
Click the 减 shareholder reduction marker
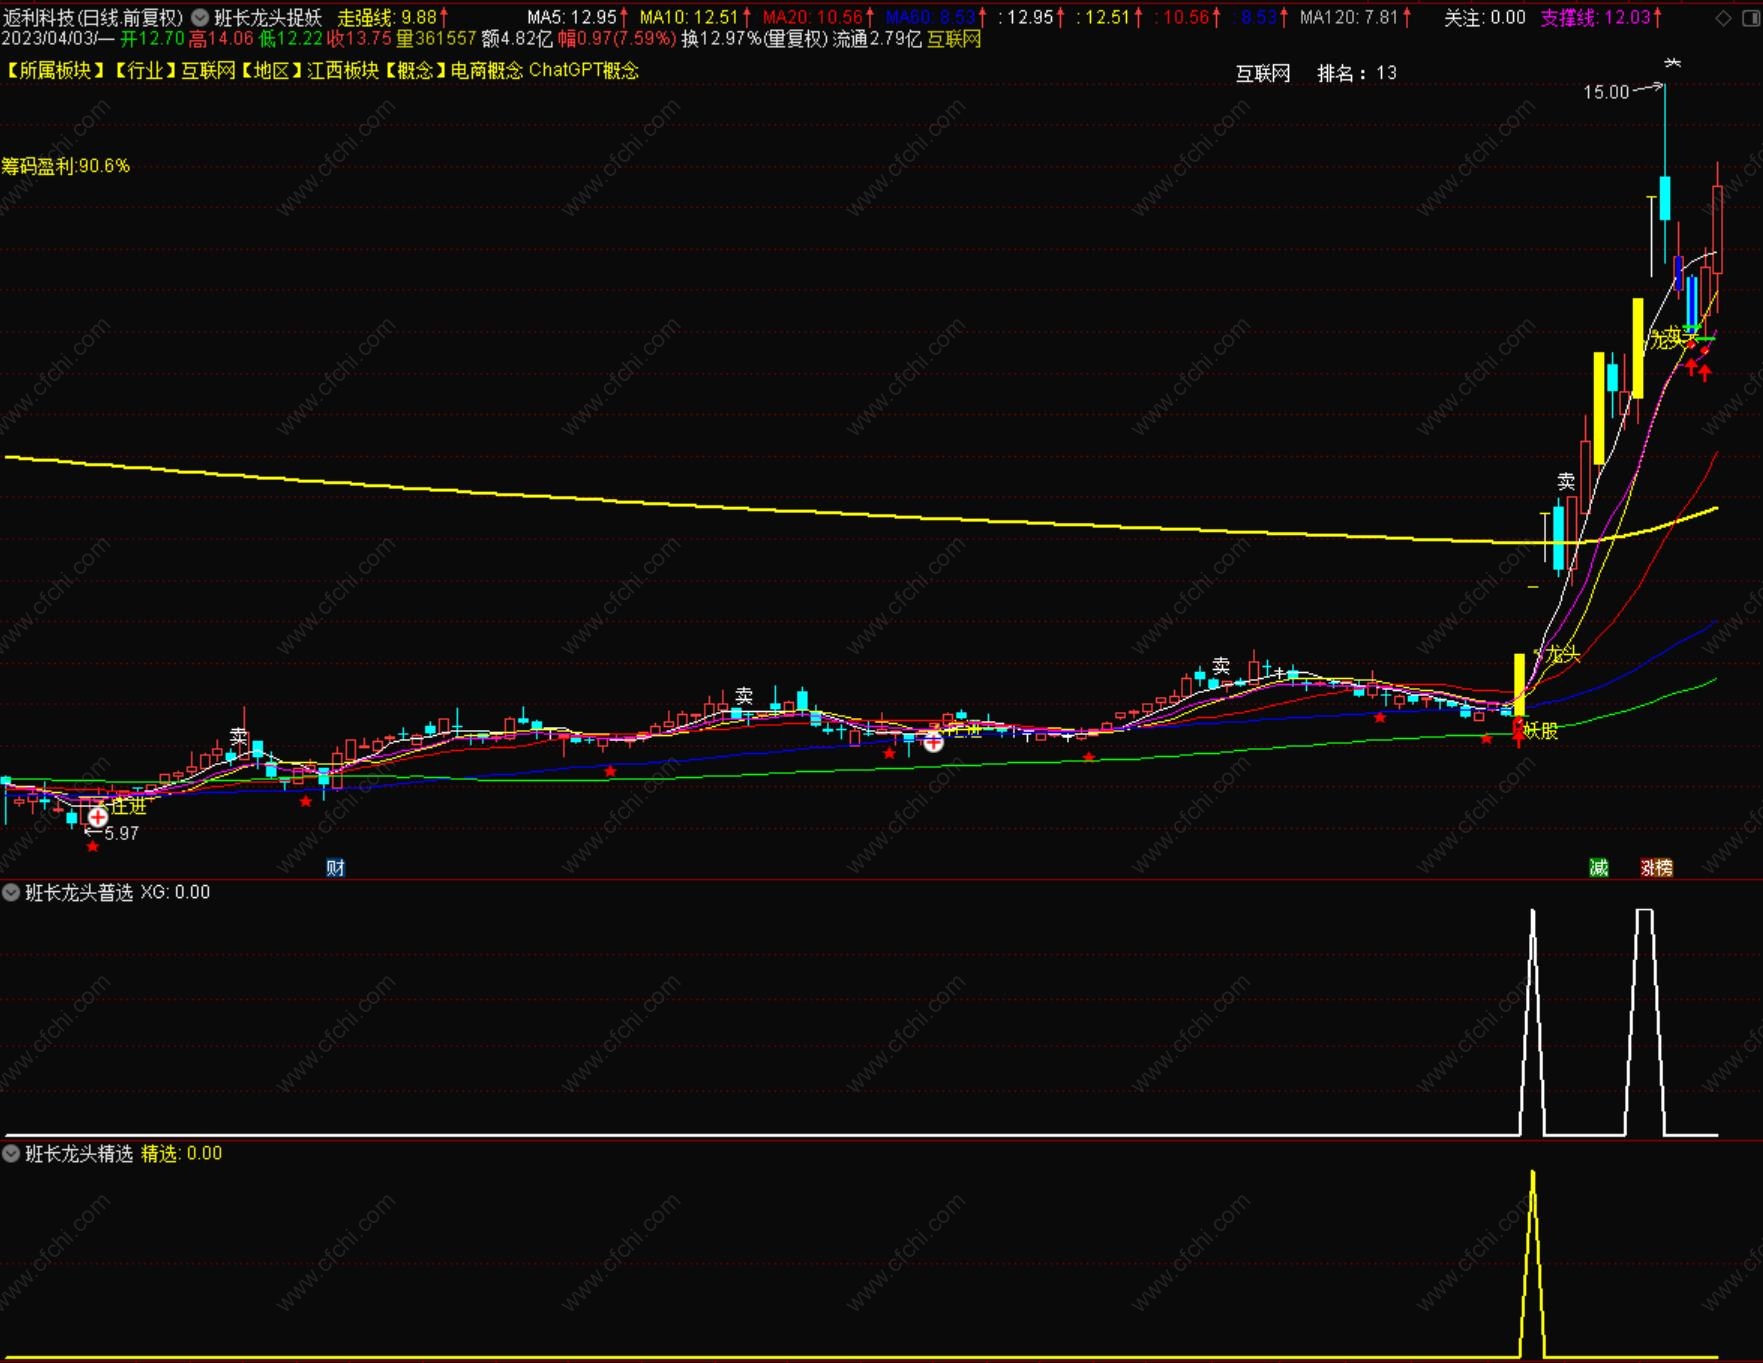1599,868
